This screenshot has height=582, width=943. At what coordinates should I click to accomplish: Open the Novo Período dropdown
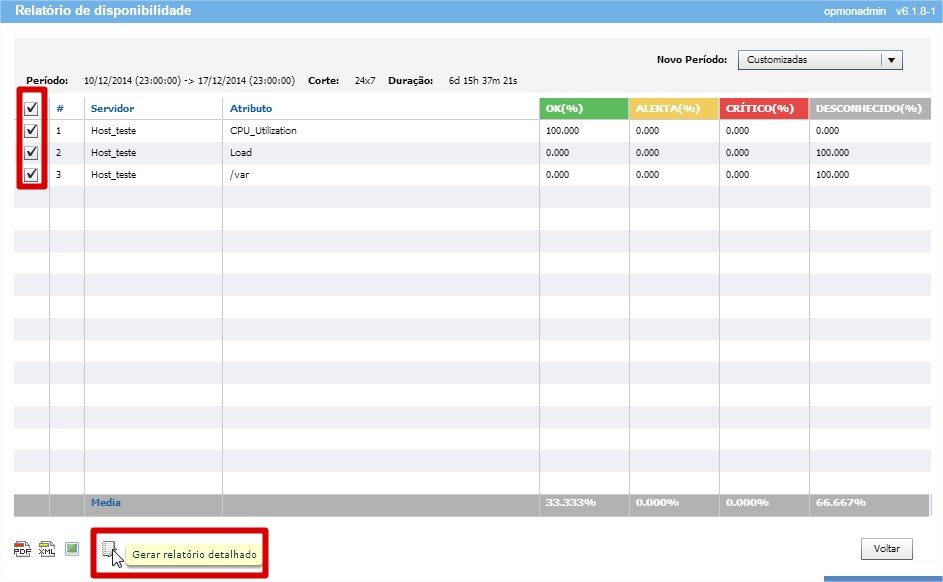tap(819, 60)
